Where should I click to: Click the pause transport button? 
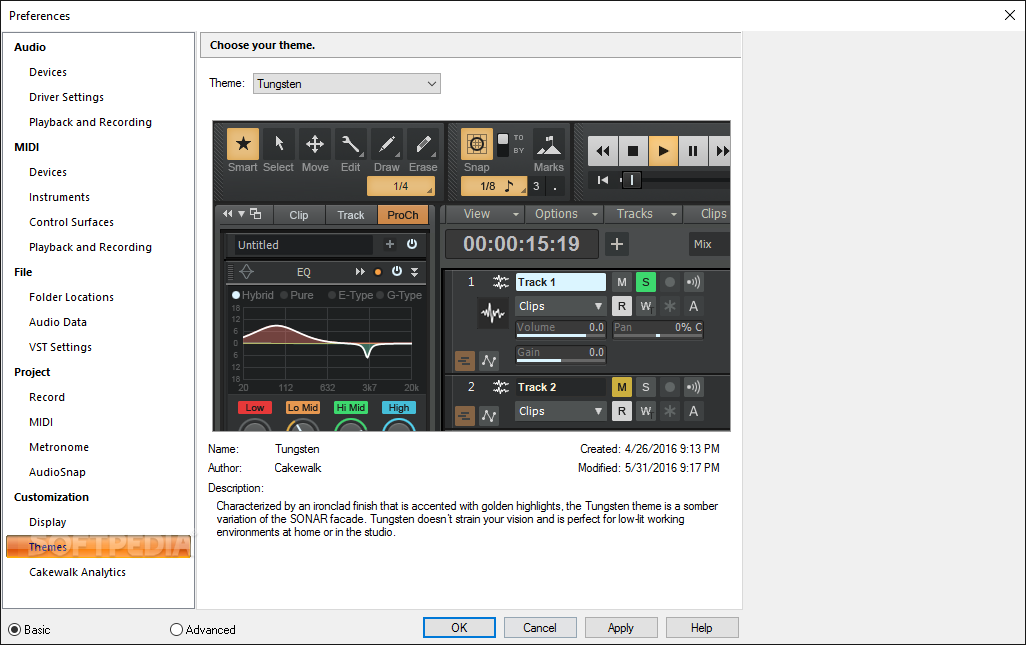point(693,151)
